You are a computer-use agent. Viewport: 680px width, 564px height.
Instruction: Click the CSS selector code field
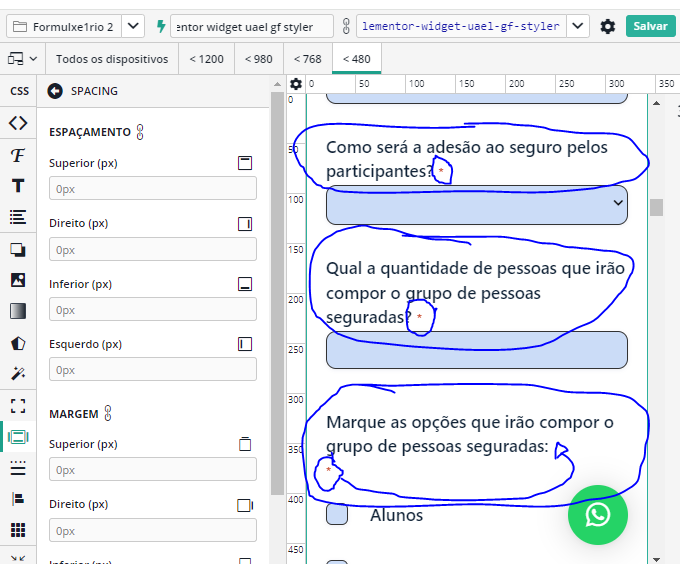(461, 26)
